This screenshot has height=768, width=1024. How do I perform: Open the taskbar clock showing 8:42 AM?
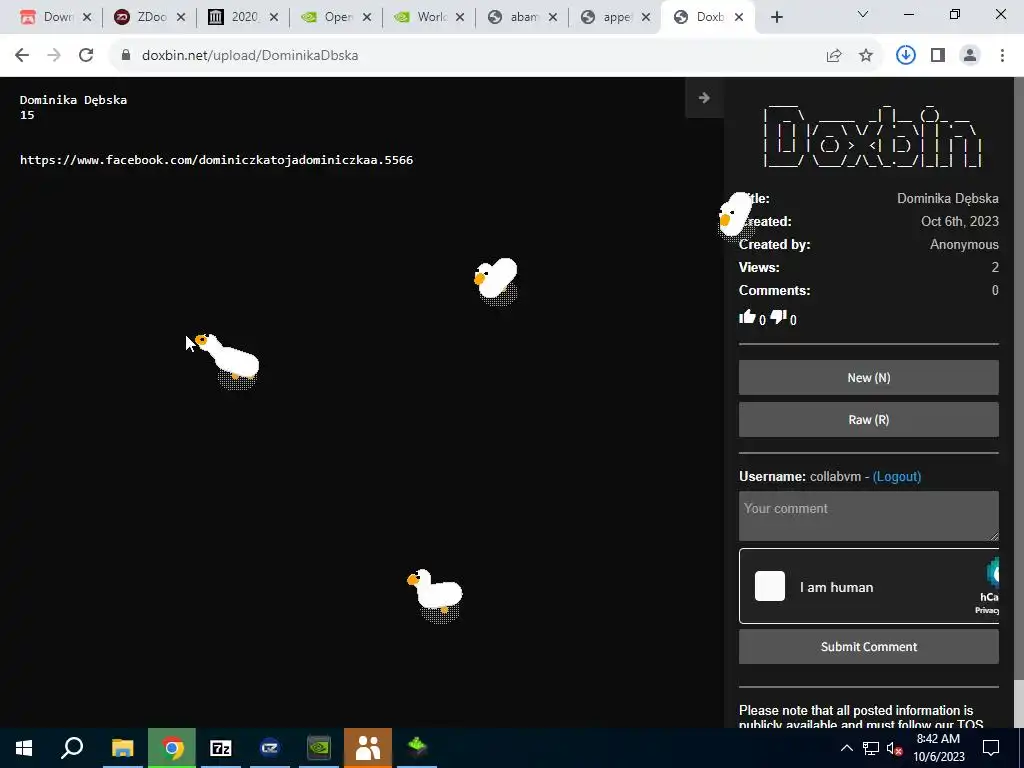click(x=938, y=748)
